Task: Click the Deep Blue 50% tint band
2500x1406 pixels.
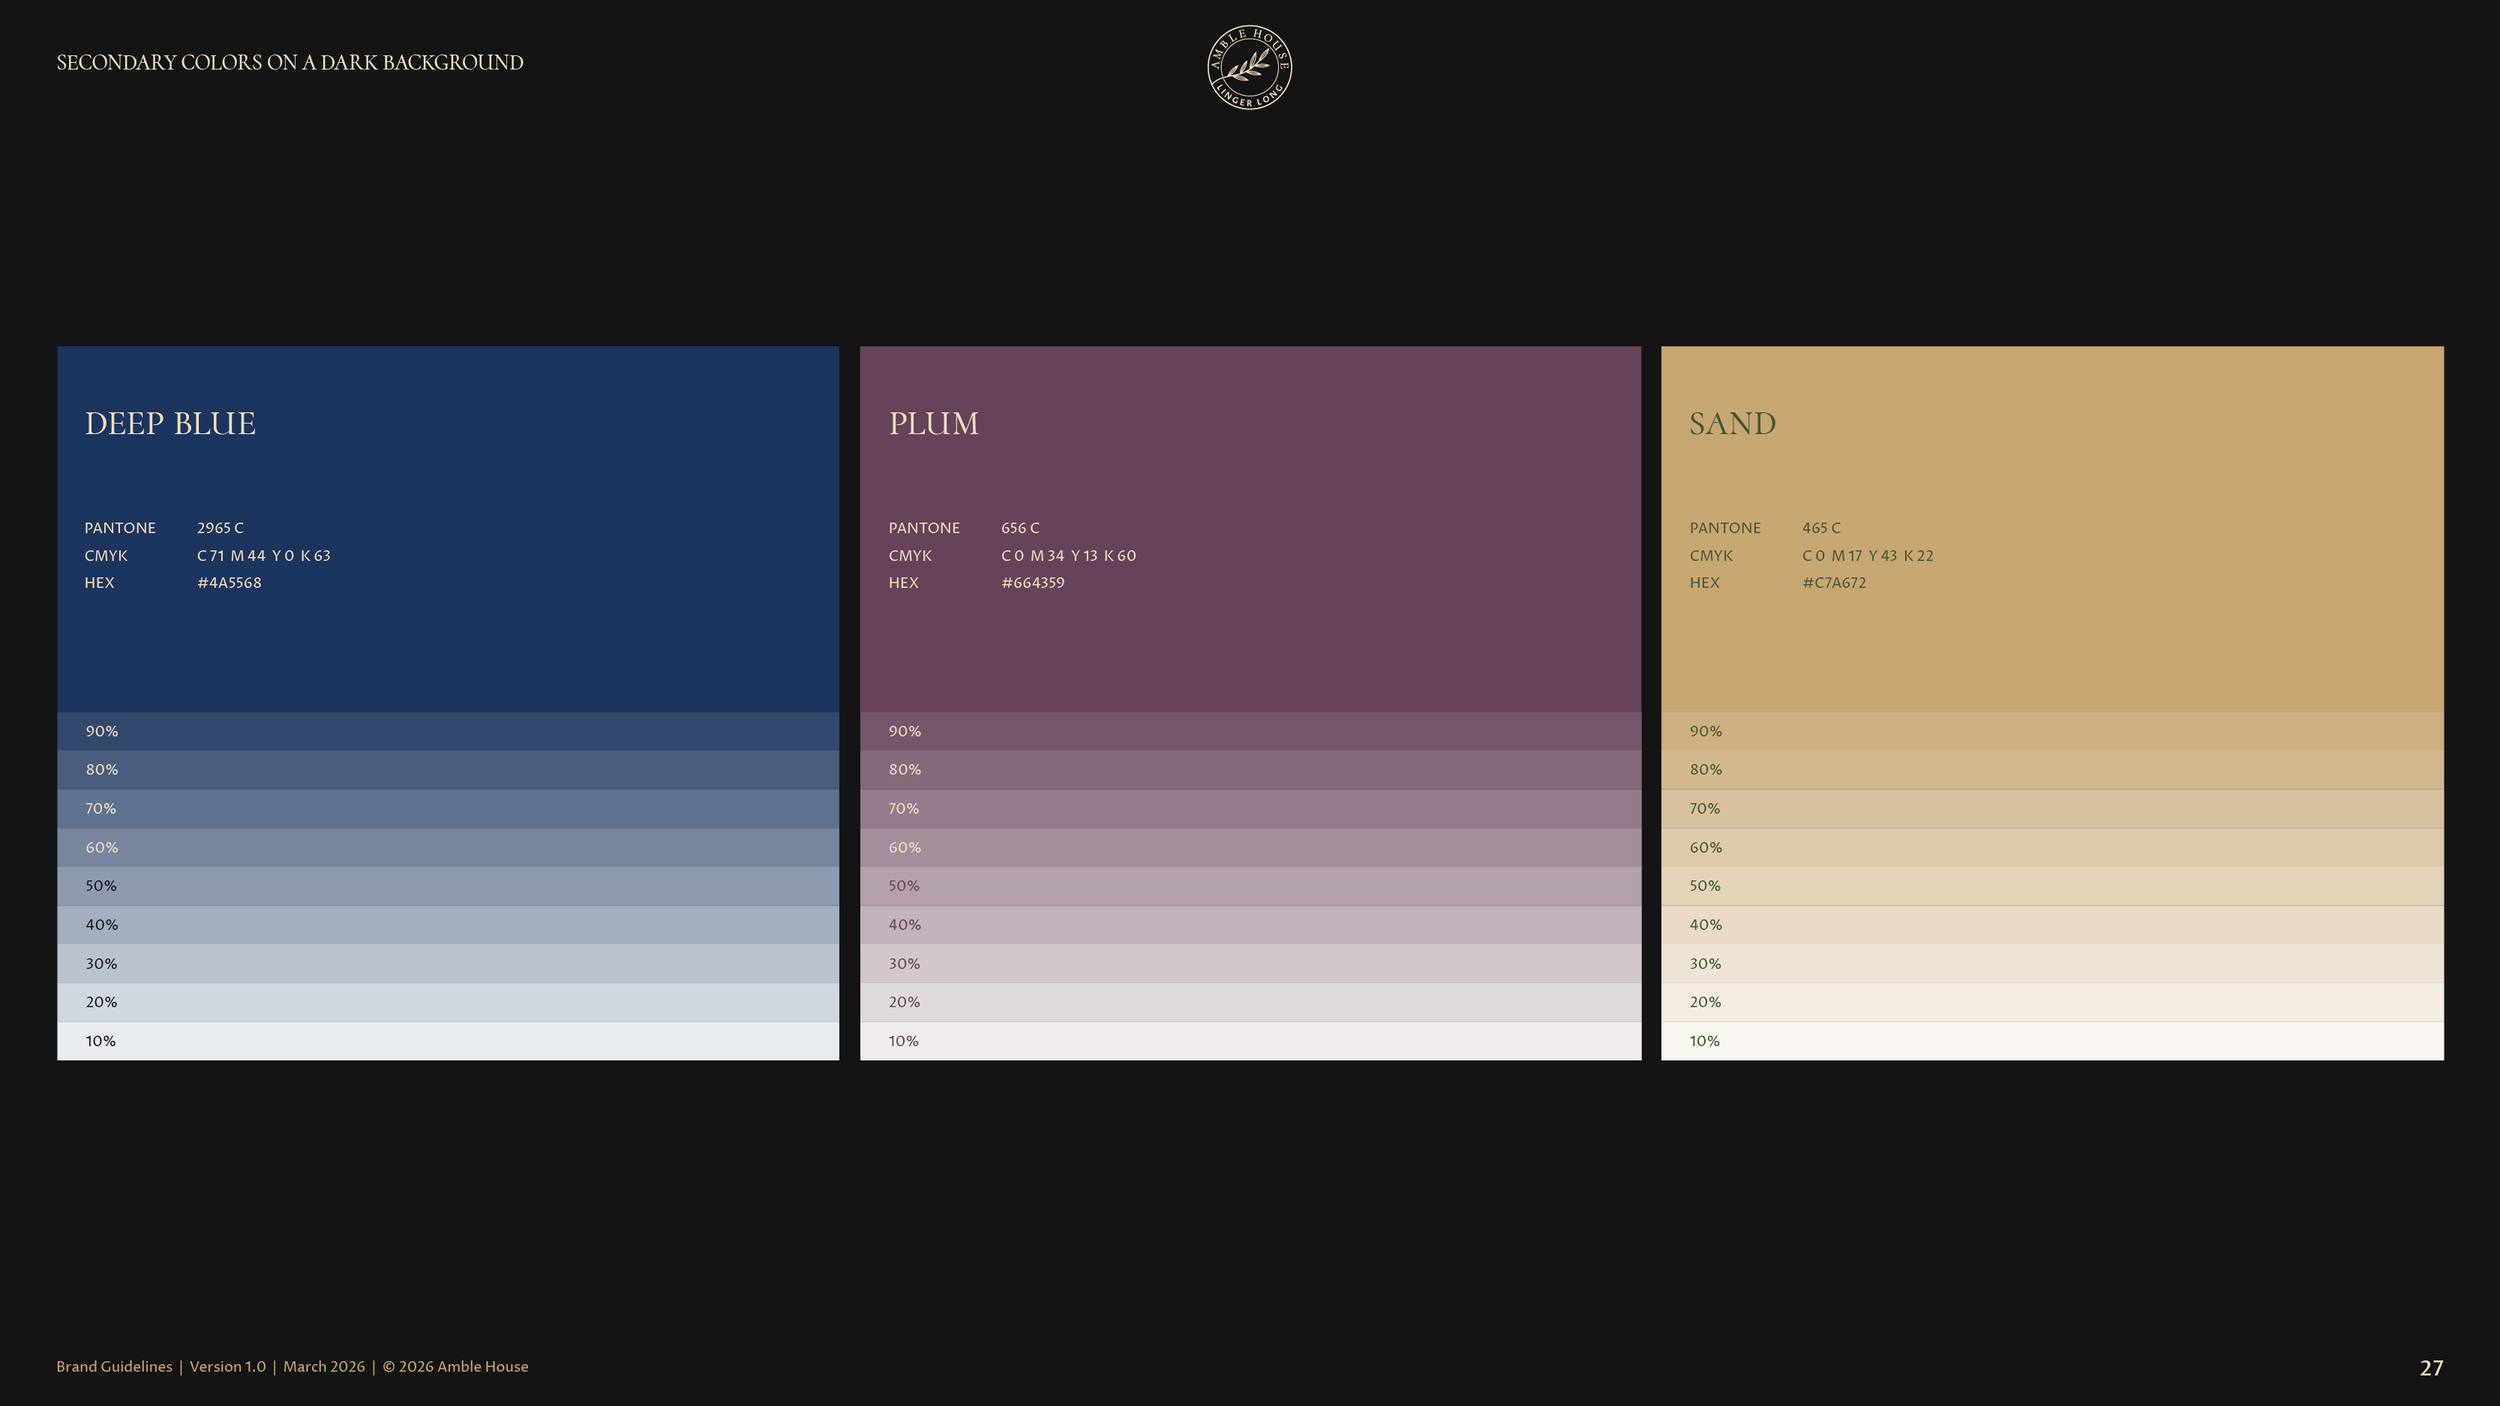Action: (448, 886)
